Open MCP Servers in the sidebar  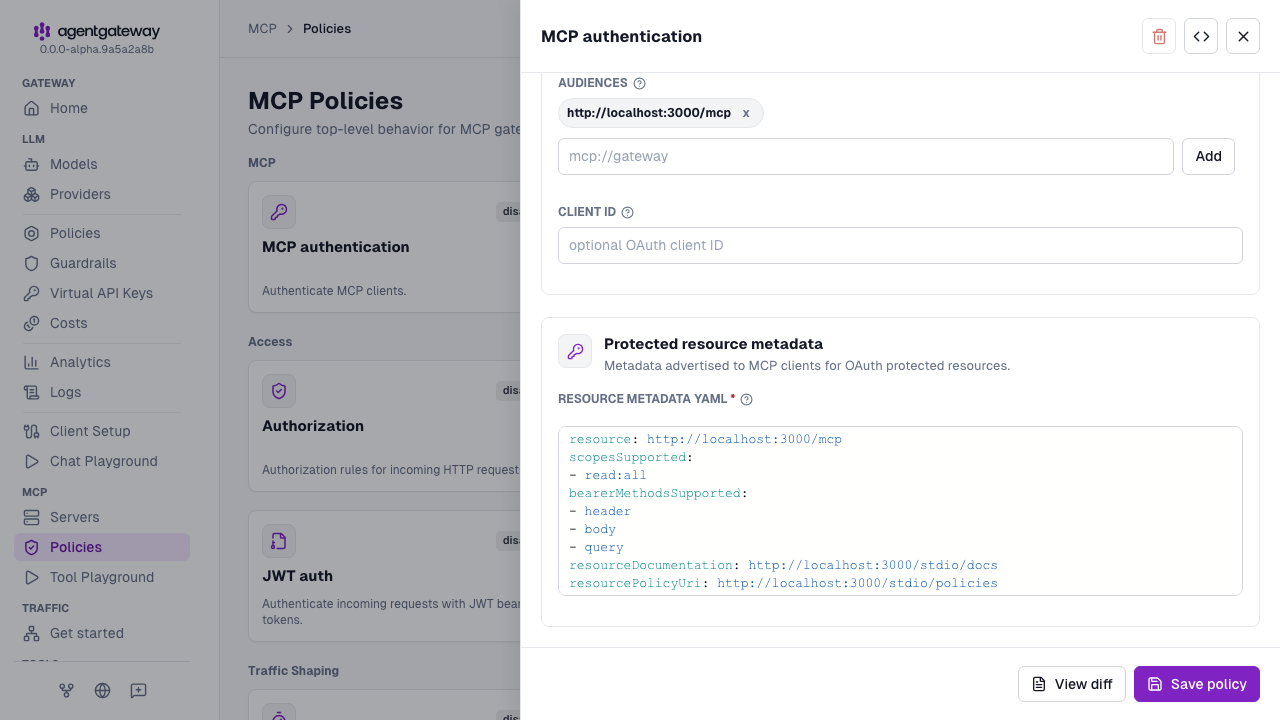102,517
